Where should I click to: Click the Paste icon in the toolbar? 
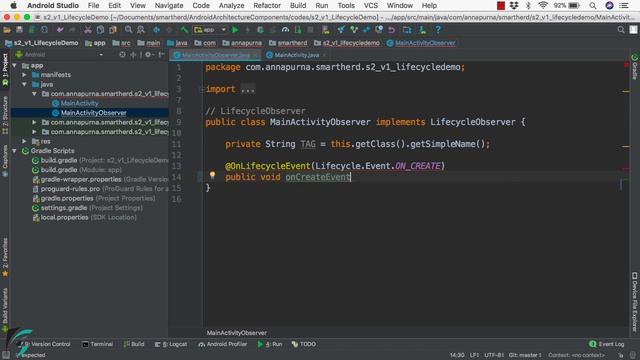click(x=113, y=30)
